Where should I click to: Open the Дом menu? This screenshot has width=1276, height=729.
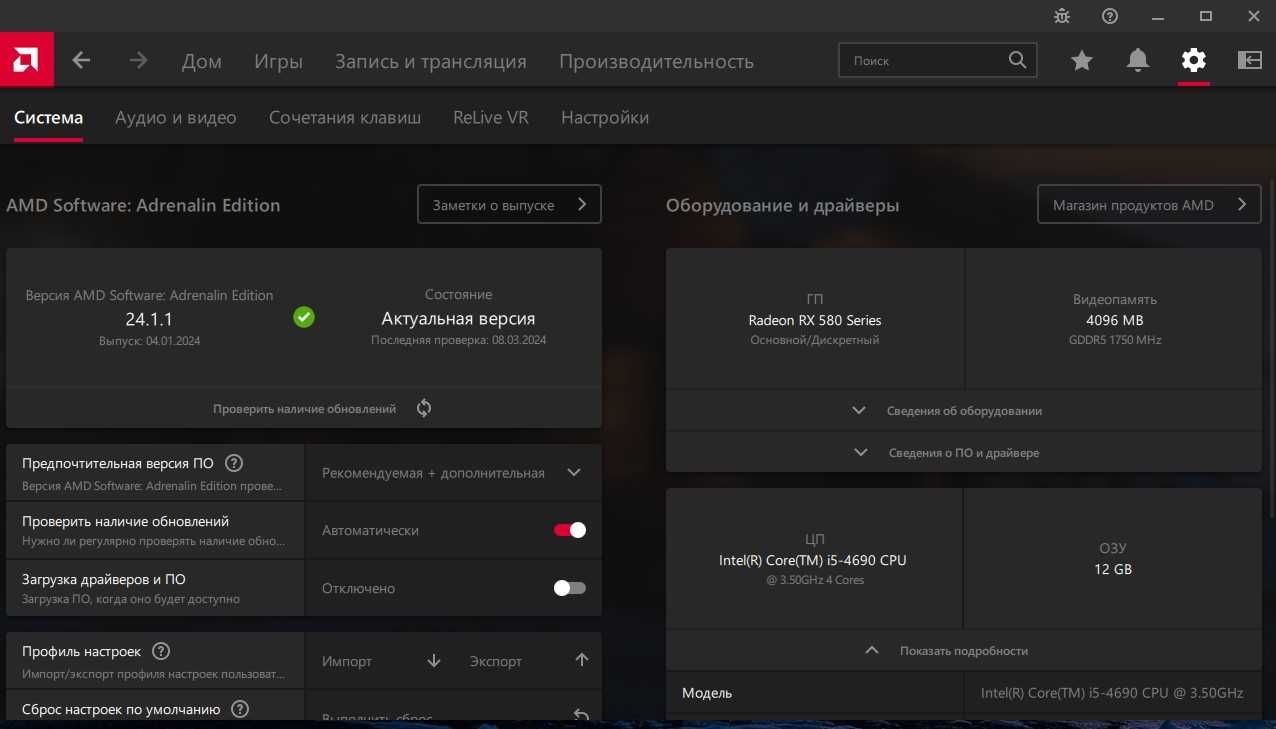[x=202, y=61]
